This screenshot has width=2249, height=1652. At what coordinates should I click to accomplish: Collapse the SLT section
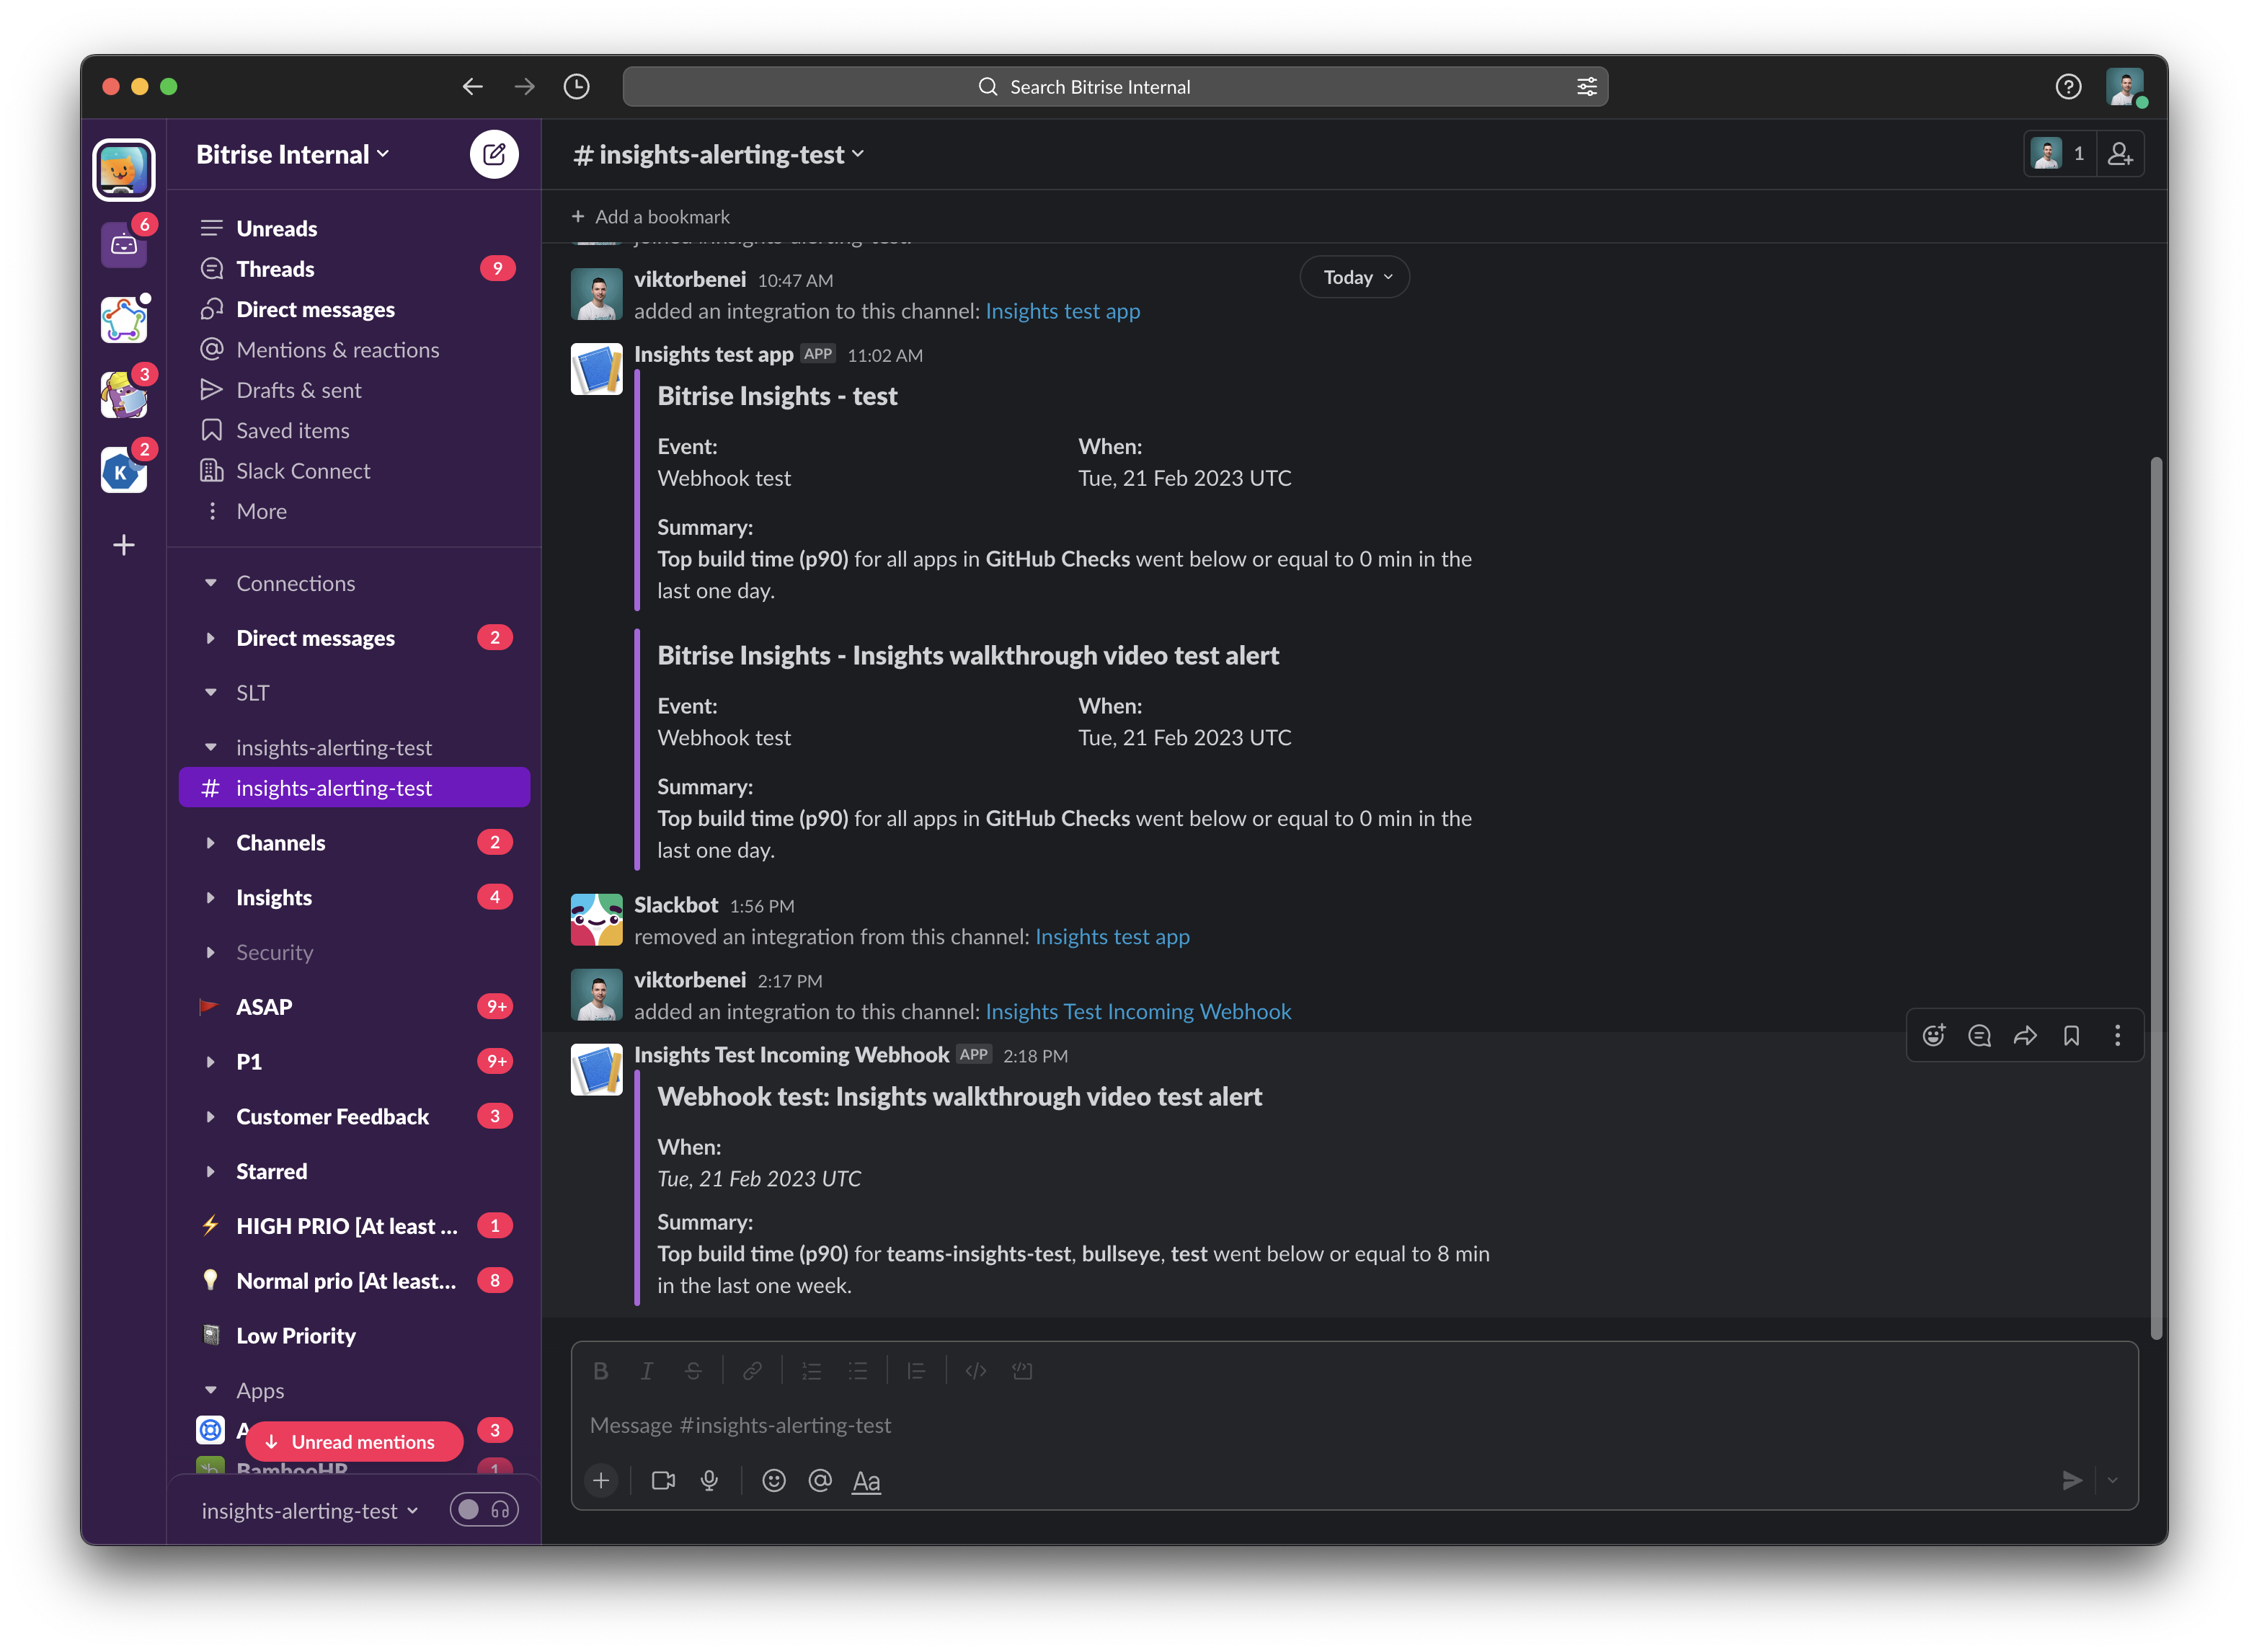click(210, 692)
